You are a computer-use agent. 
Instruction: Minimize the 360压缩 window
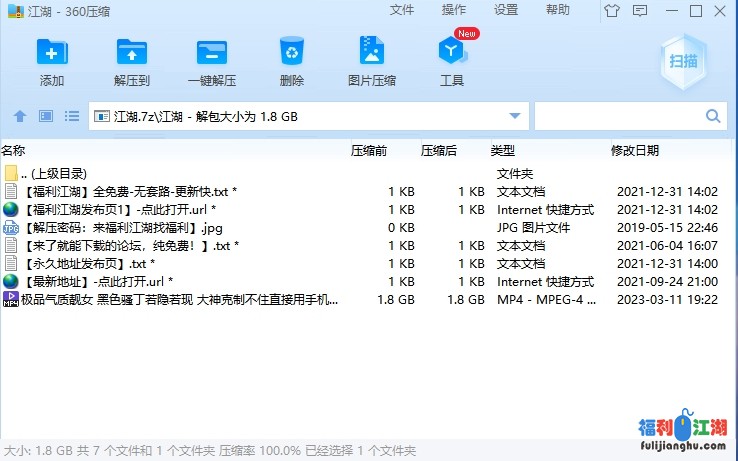tap(672, 10)
